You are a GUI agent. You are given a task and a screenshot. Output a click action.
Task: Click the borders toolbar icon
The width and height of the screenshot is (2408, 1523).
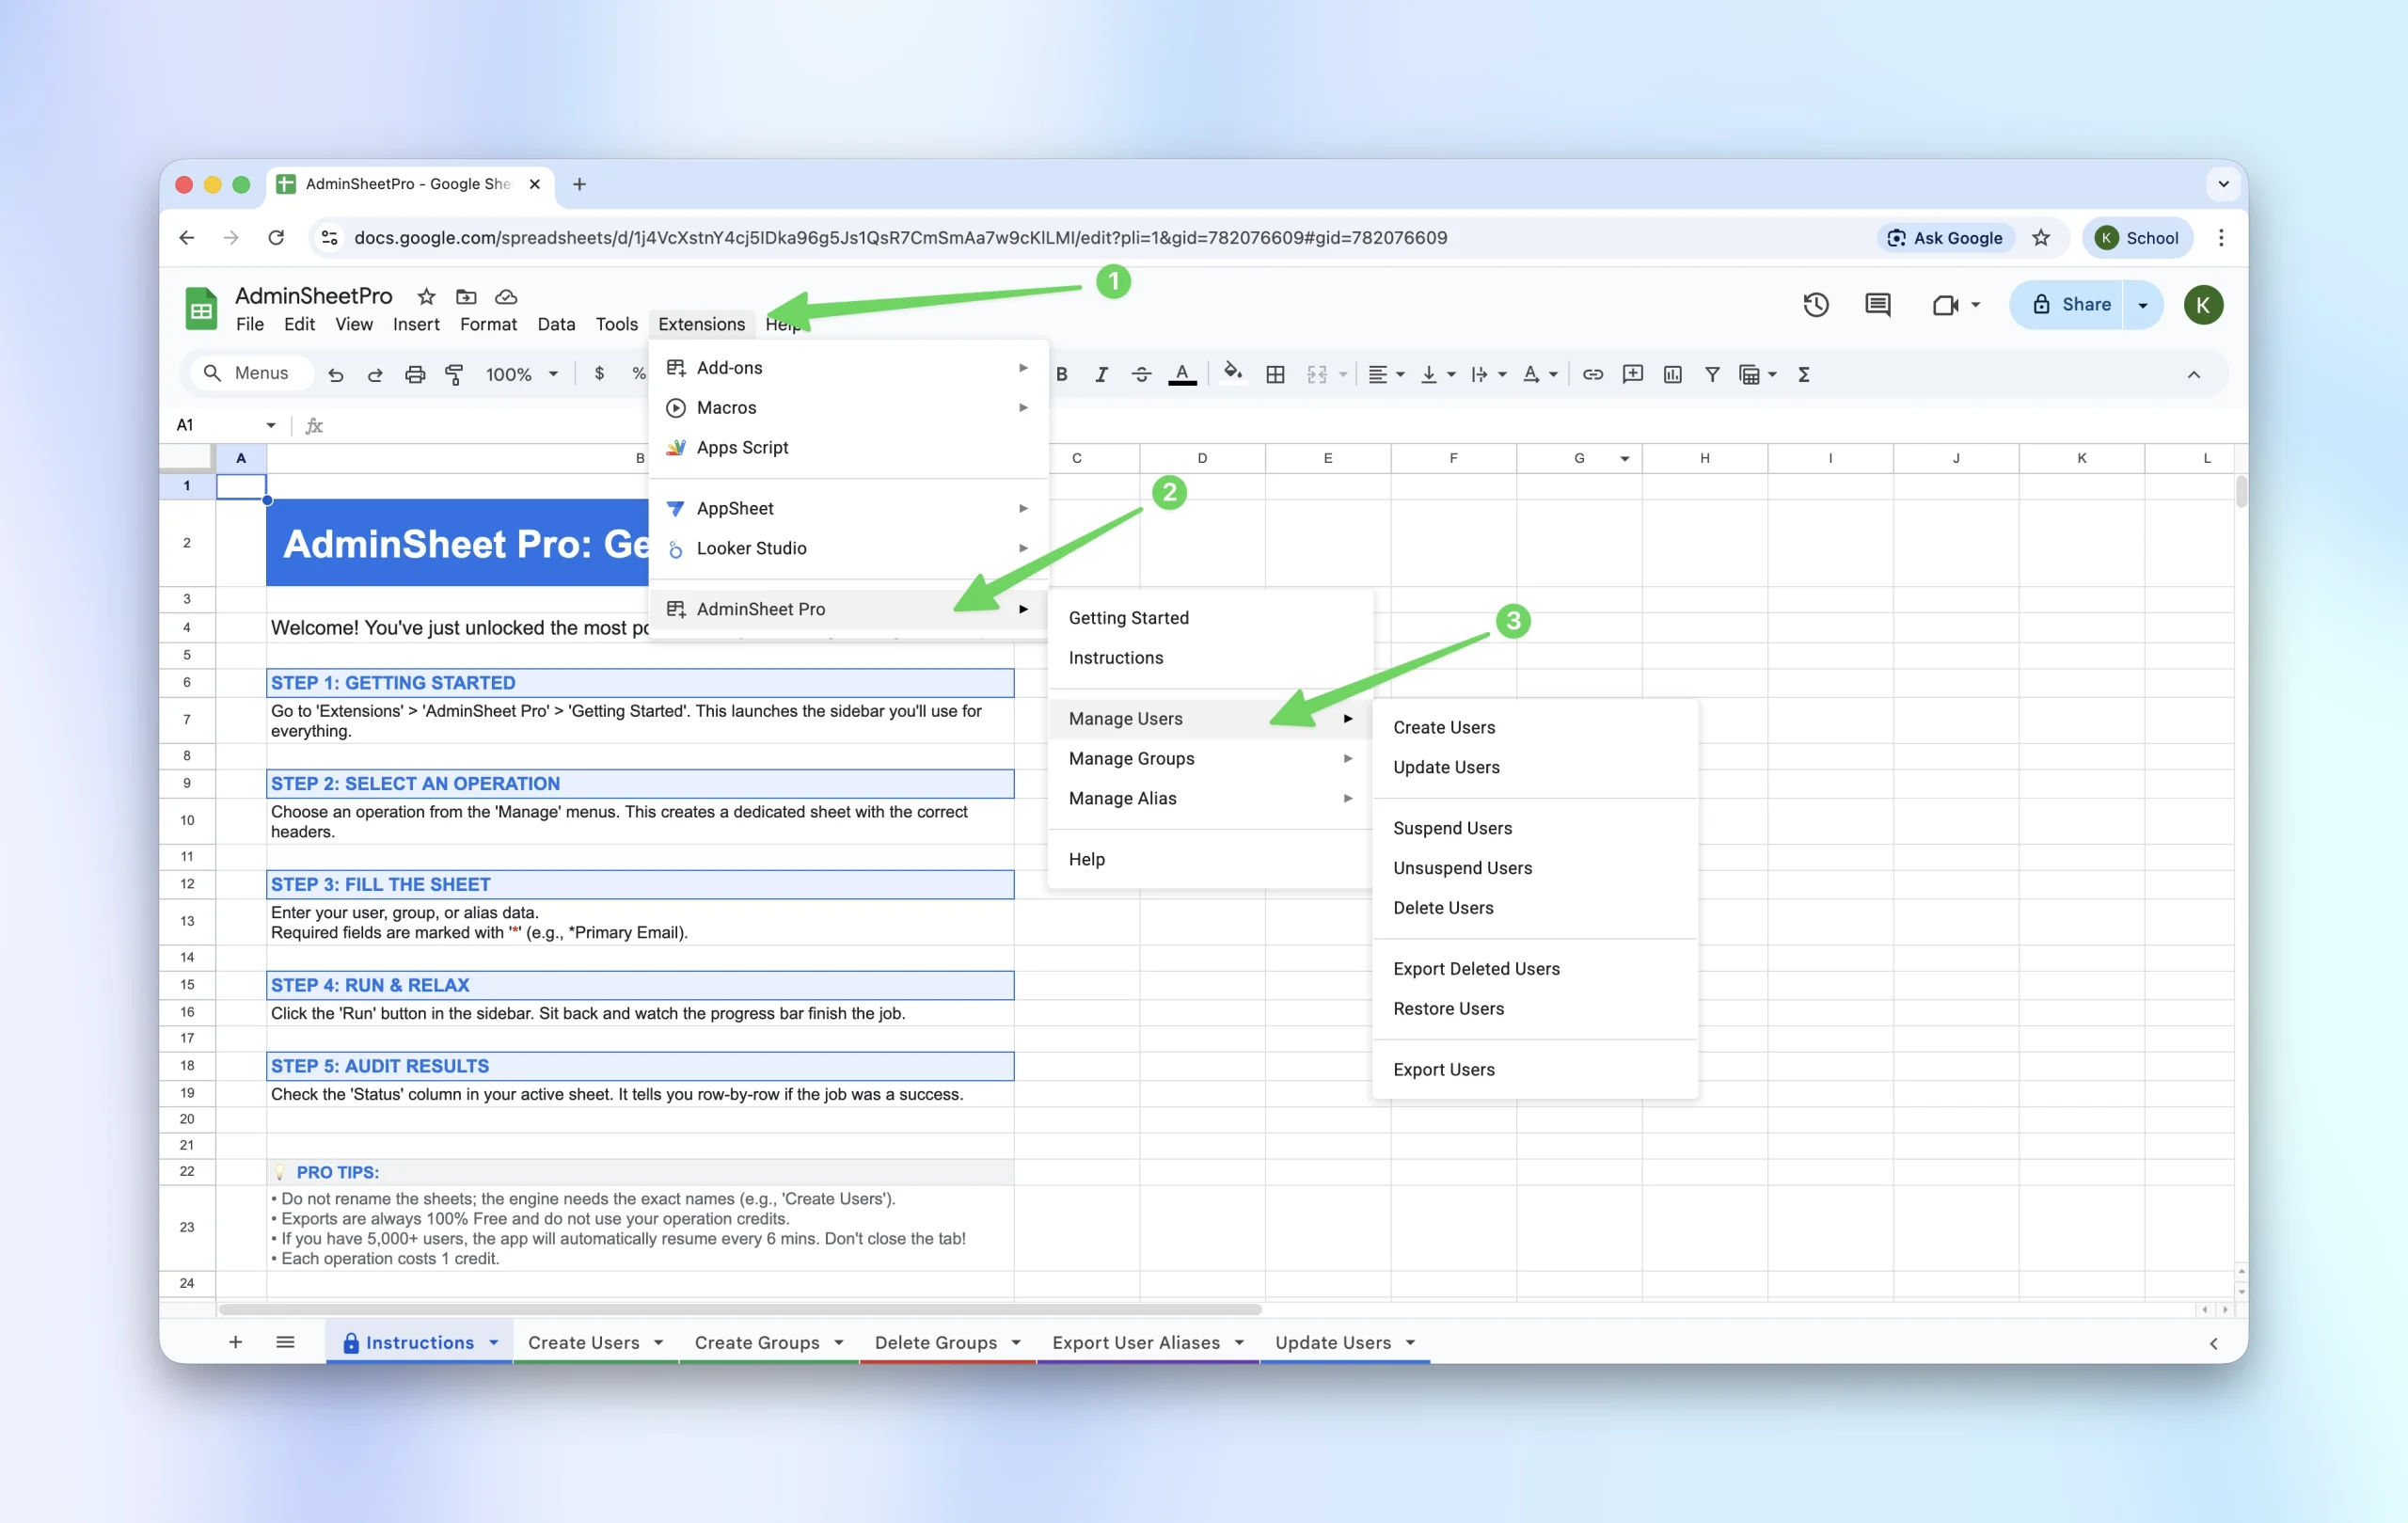point(1275,374)
